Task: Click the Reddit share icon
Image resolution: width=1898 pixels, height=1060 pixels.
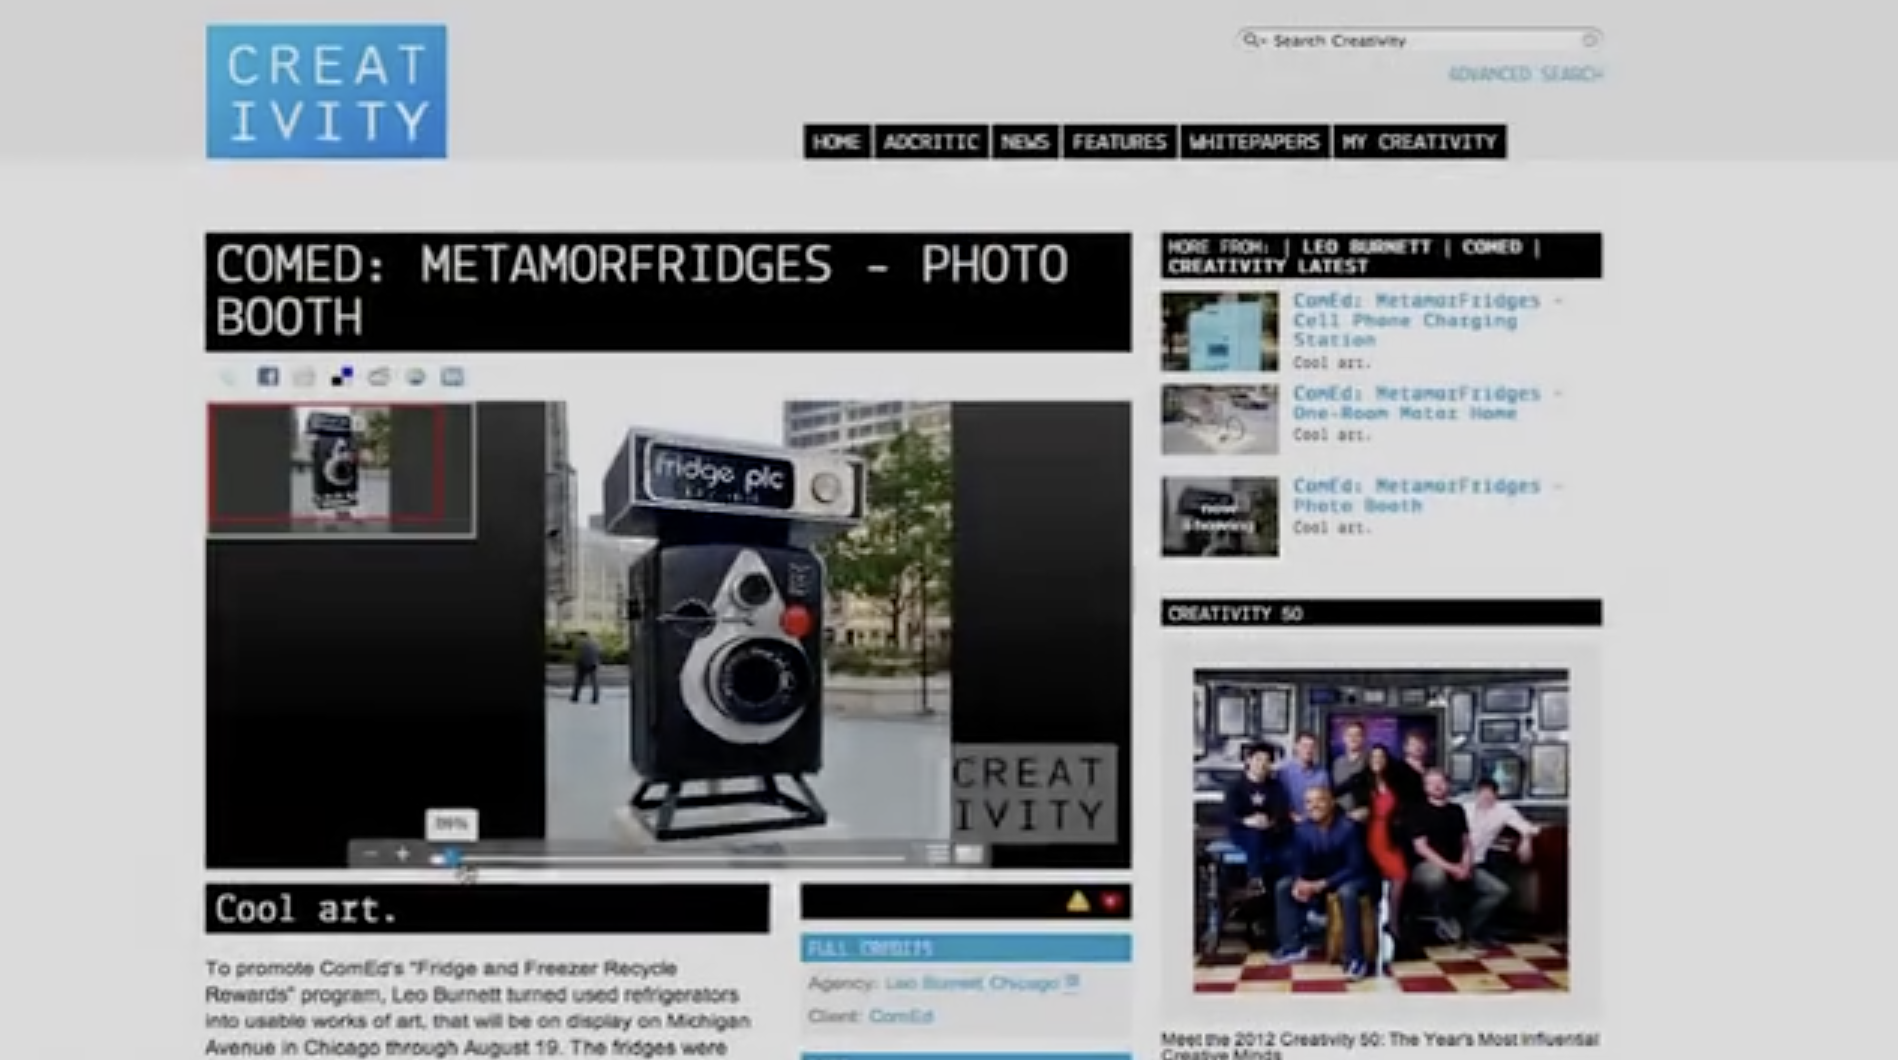Action: (x=378, y=377)
